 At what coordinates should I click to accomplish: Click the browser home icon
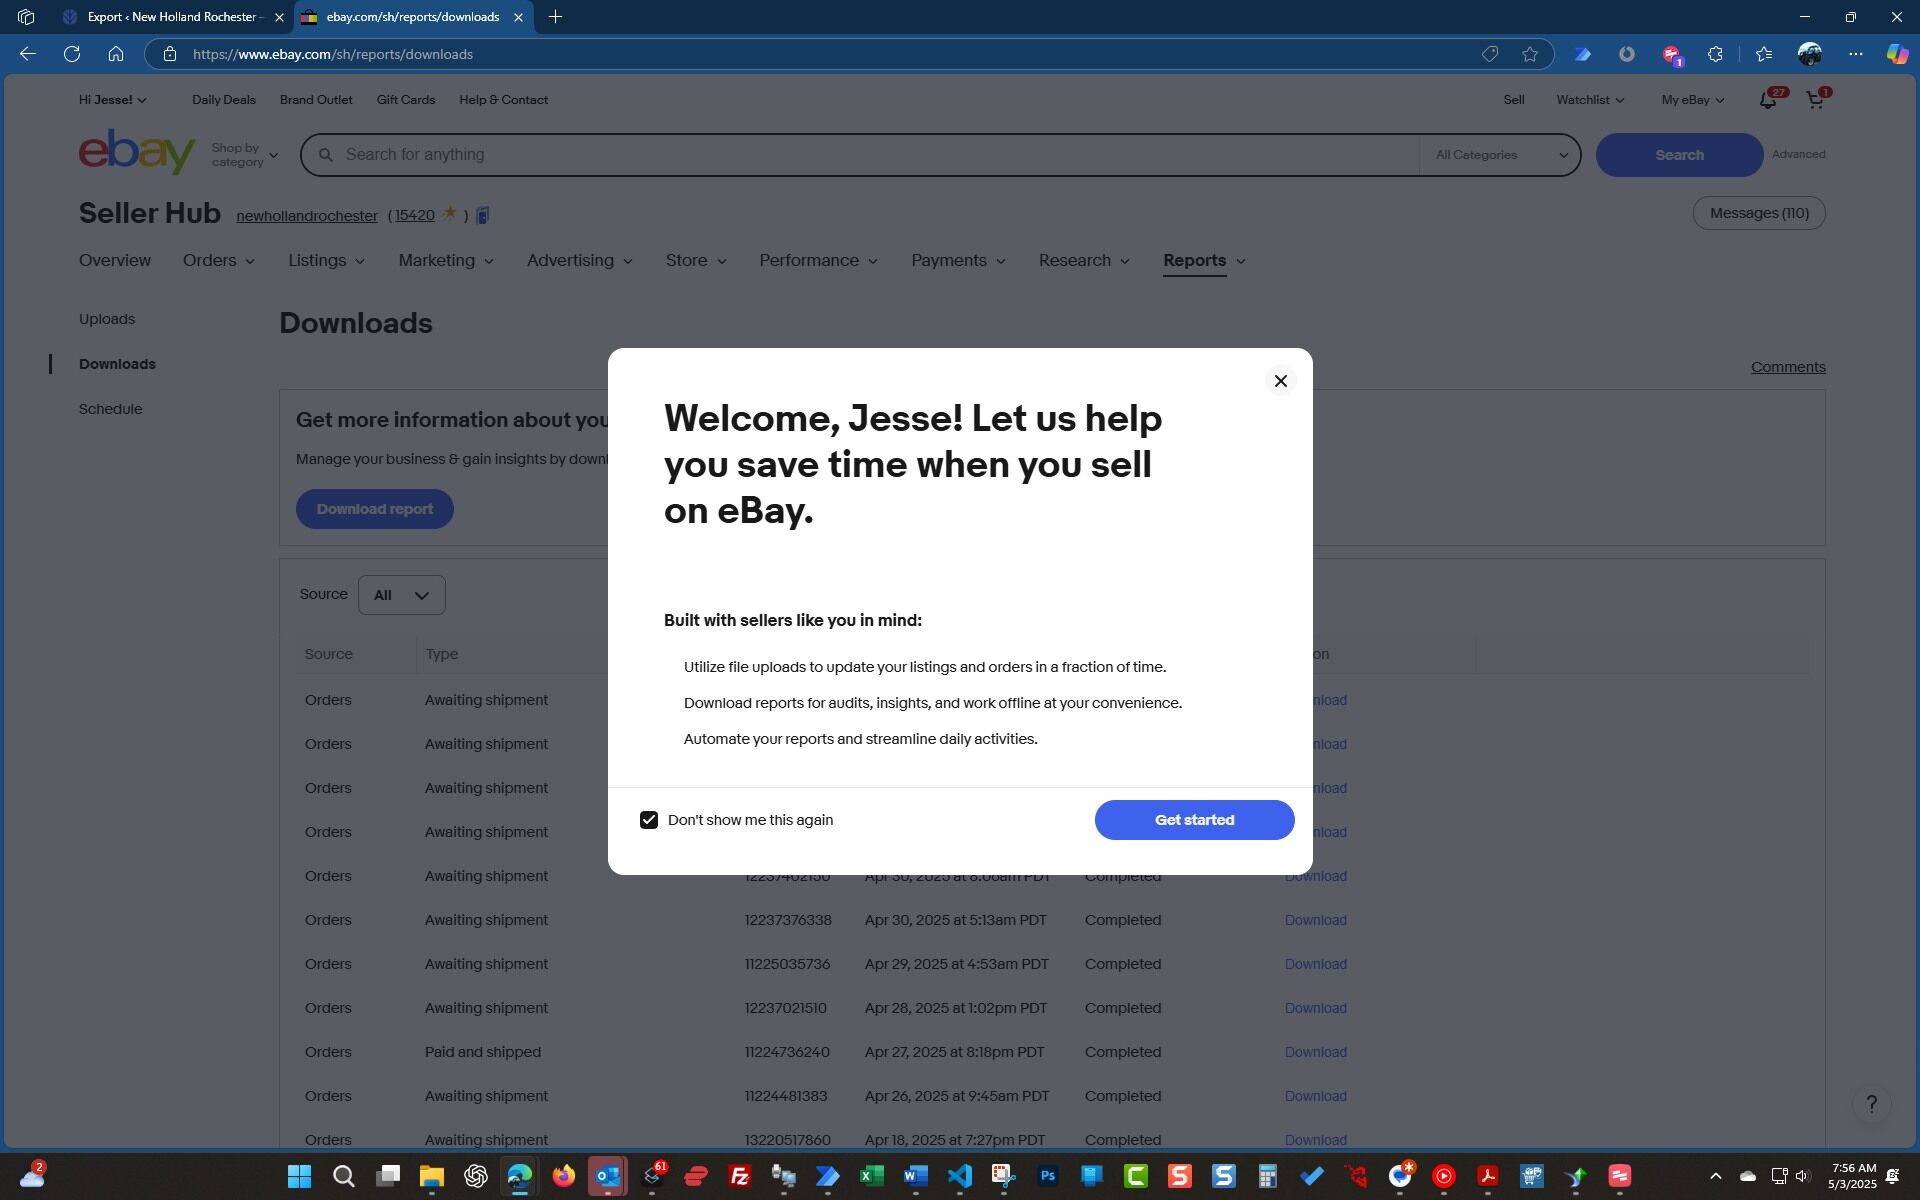pos(116,54)
